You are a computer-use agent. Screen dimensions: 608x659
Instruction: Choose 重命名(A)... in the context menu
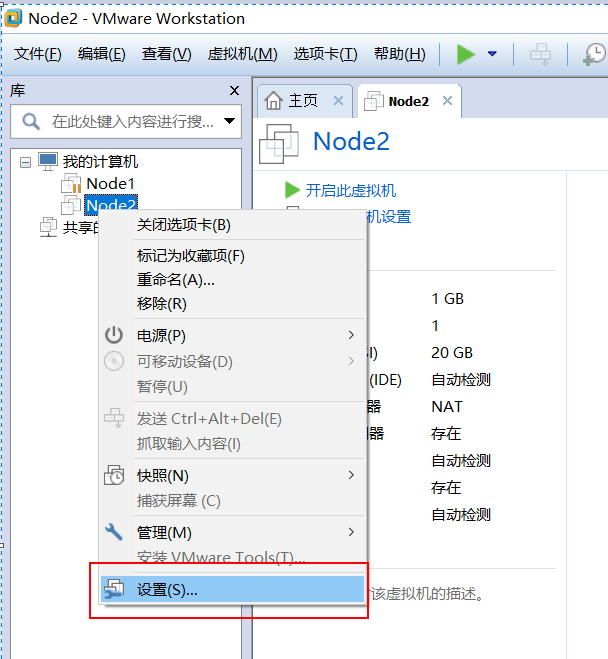pos(175,280)
